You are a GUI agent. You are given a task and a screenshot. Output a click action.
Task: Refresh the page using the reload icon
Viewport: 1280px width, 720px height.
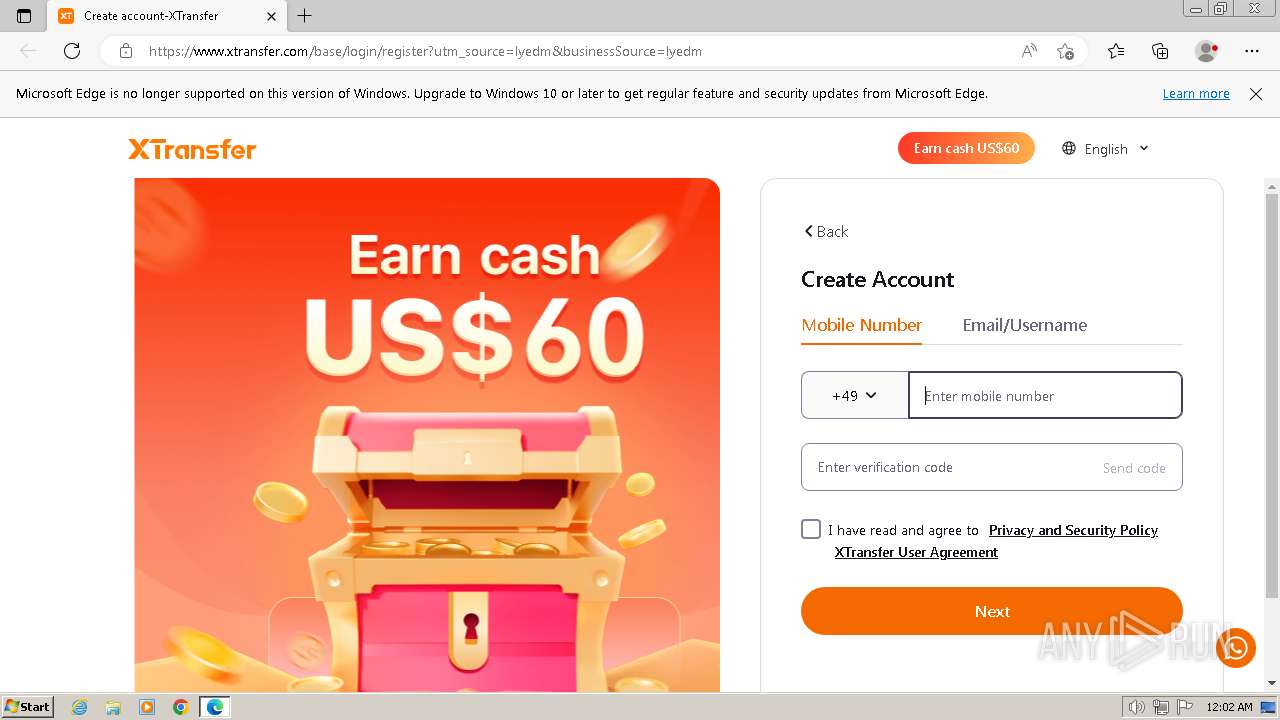point(72,51)
